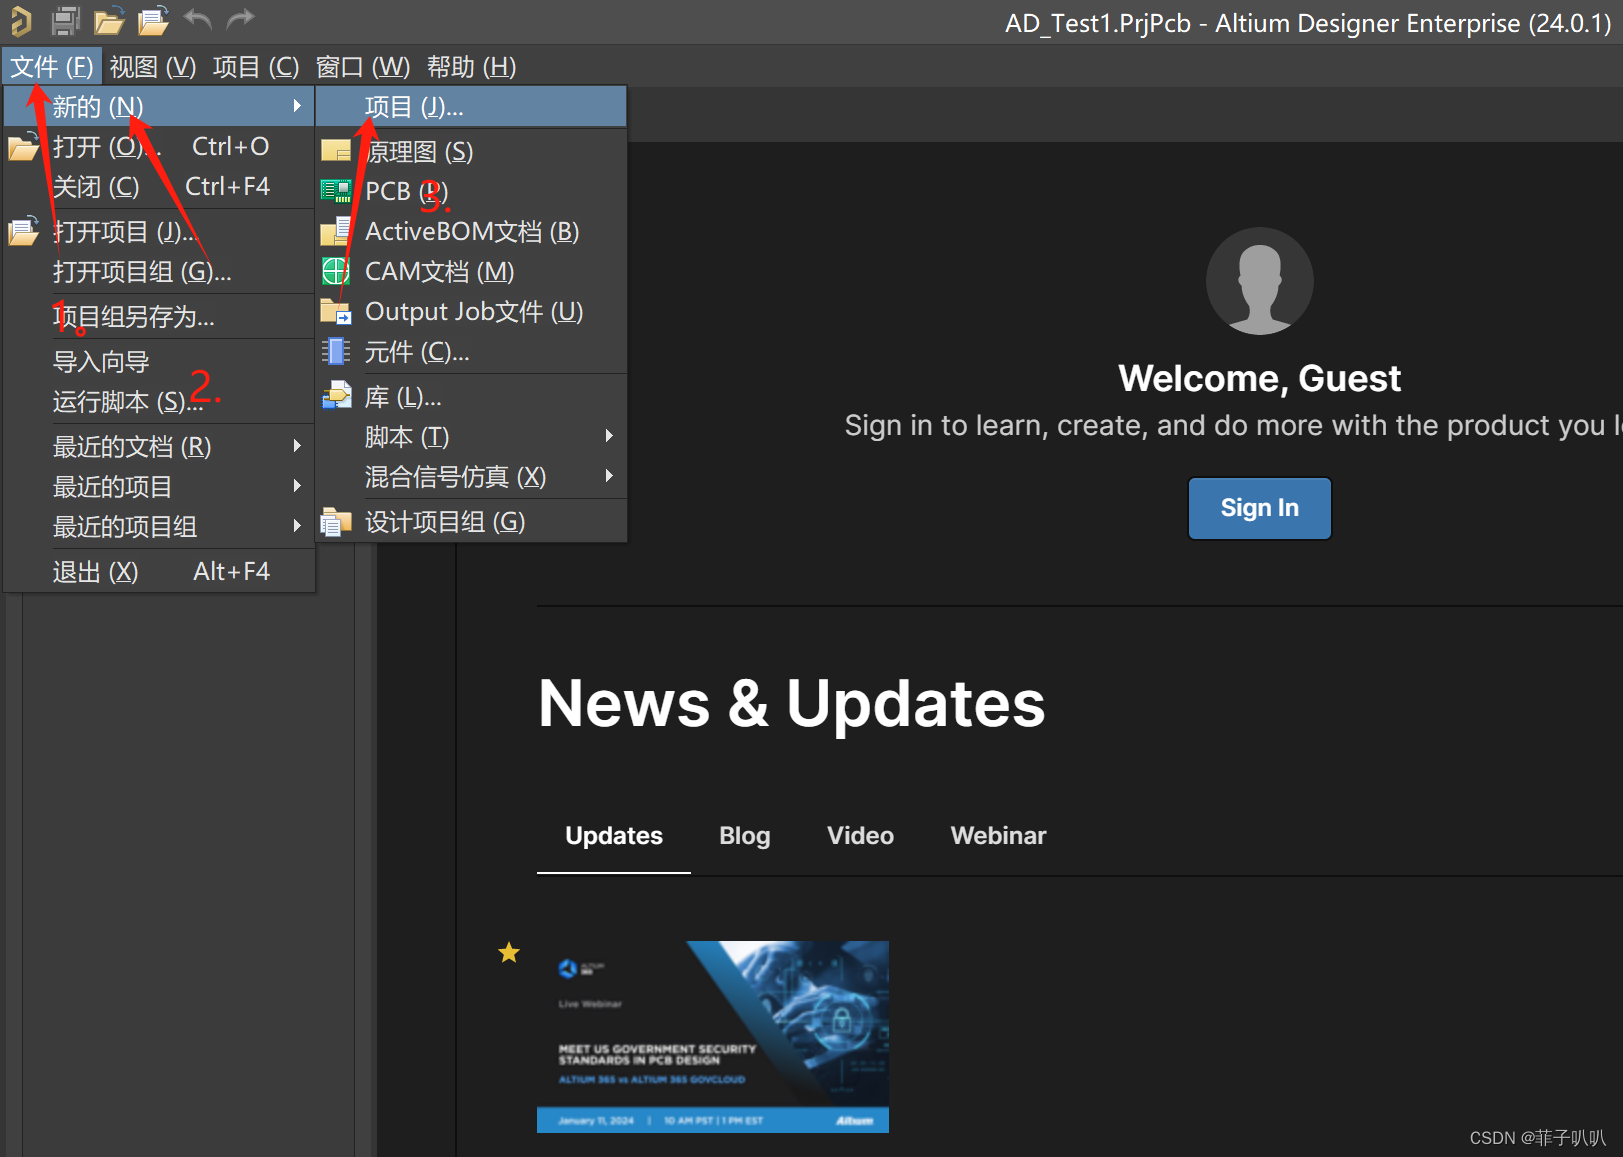This screenshot has height=1157, width=1623.
Task: Click the green CAM document icon
Action: pos(335,271)
